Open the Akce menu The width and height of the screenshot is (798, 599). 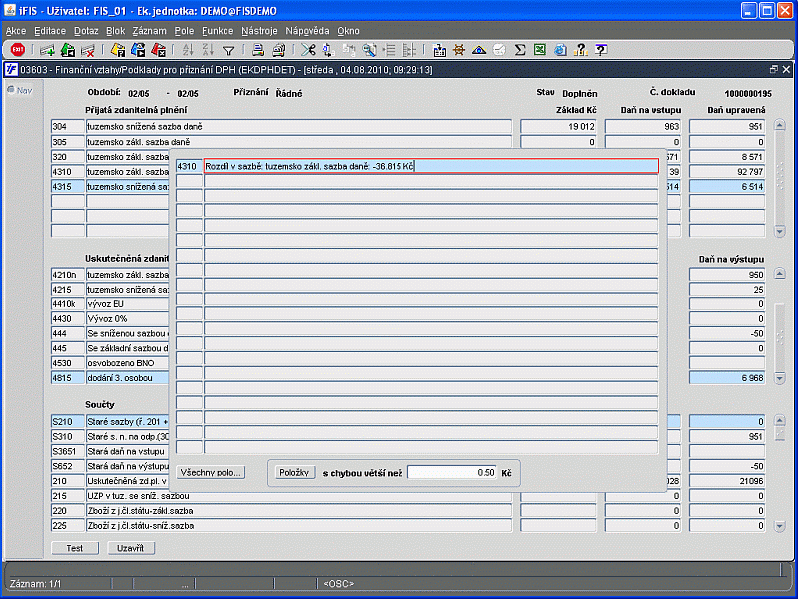click(16, 31)
